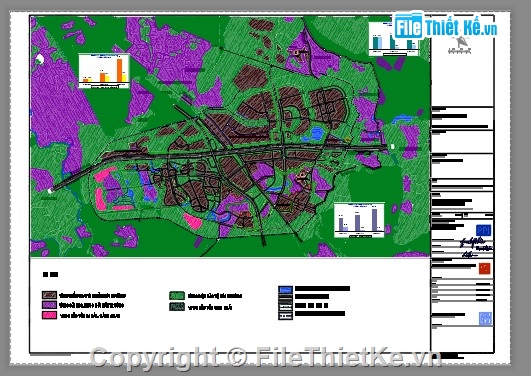Open the teal bar chart inset

click(394, 39)
